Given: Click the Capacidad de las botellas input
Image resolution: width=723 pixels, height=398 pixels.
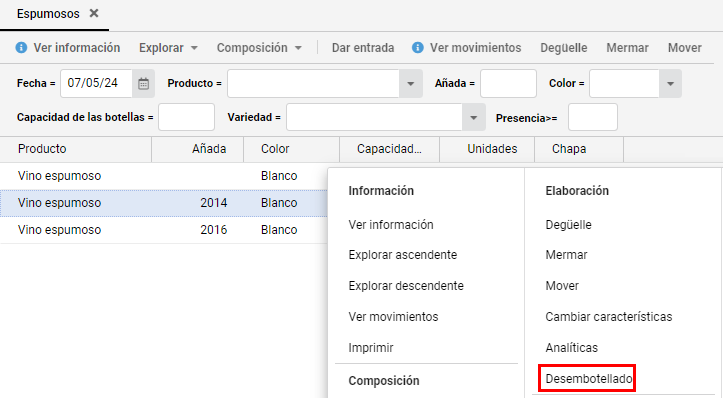Looking at the screenshot, I should [186, 117].
